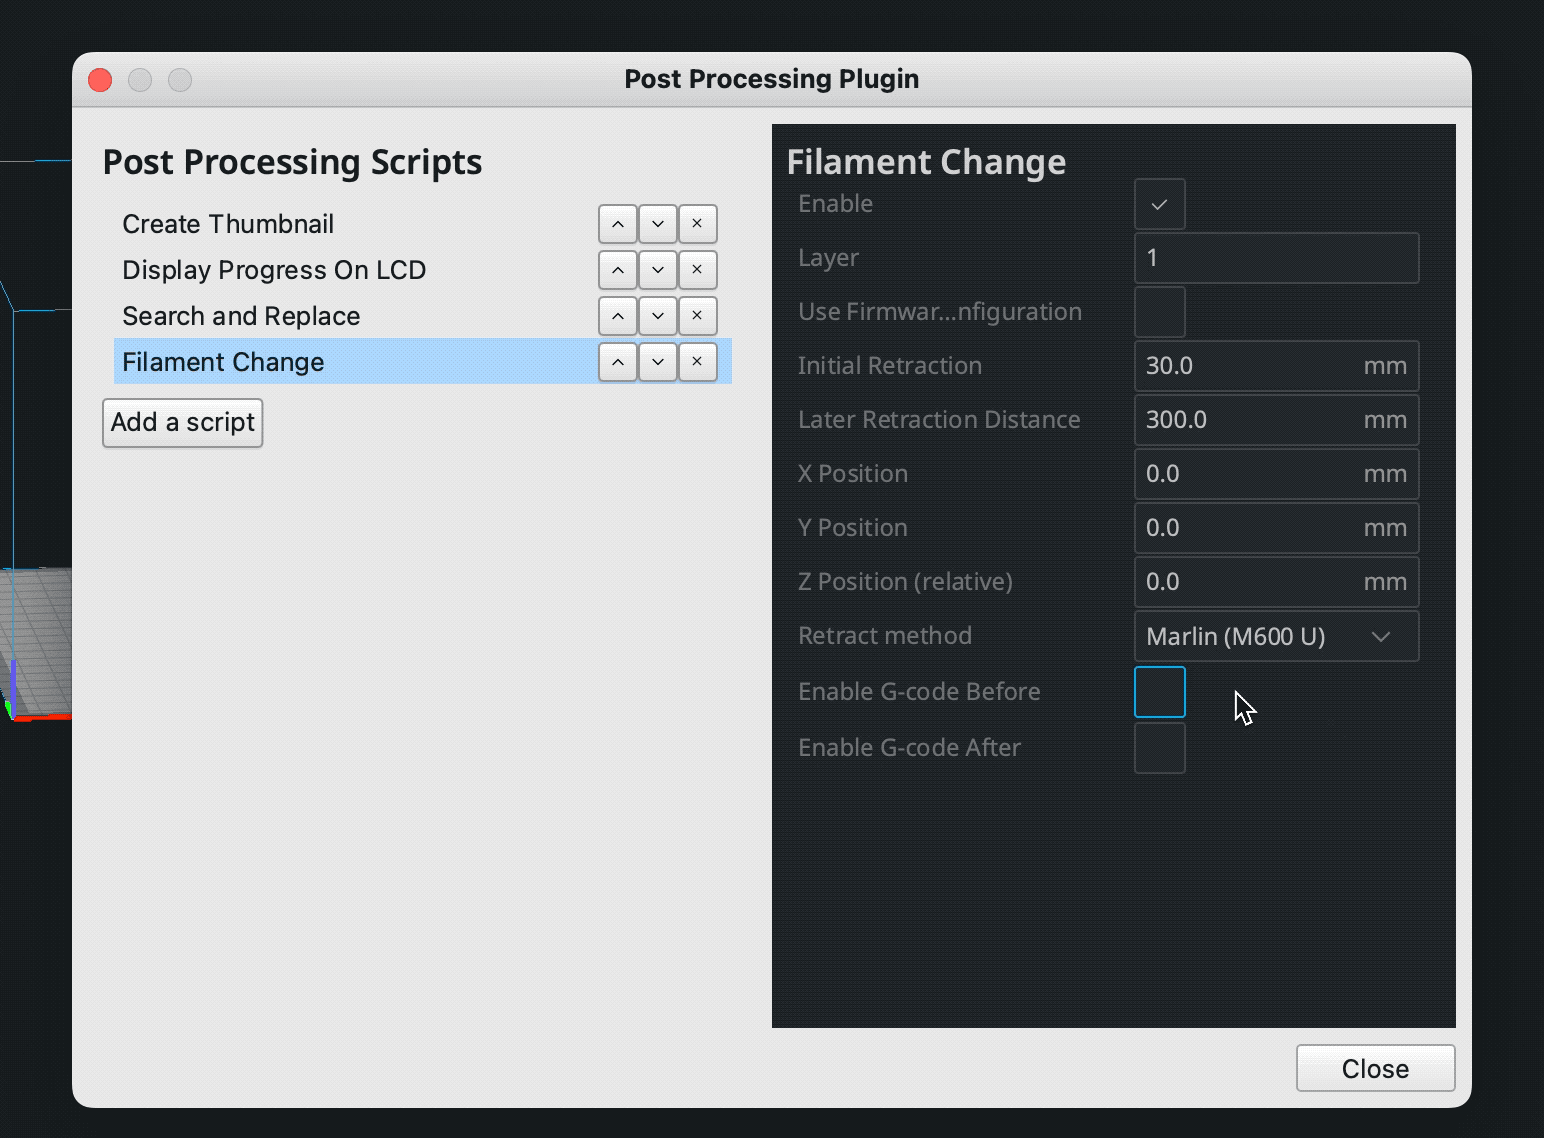Viewport: 1544px width, 1138px height.
Task: Remove the Create Thumbnail script
Action: 697,224
